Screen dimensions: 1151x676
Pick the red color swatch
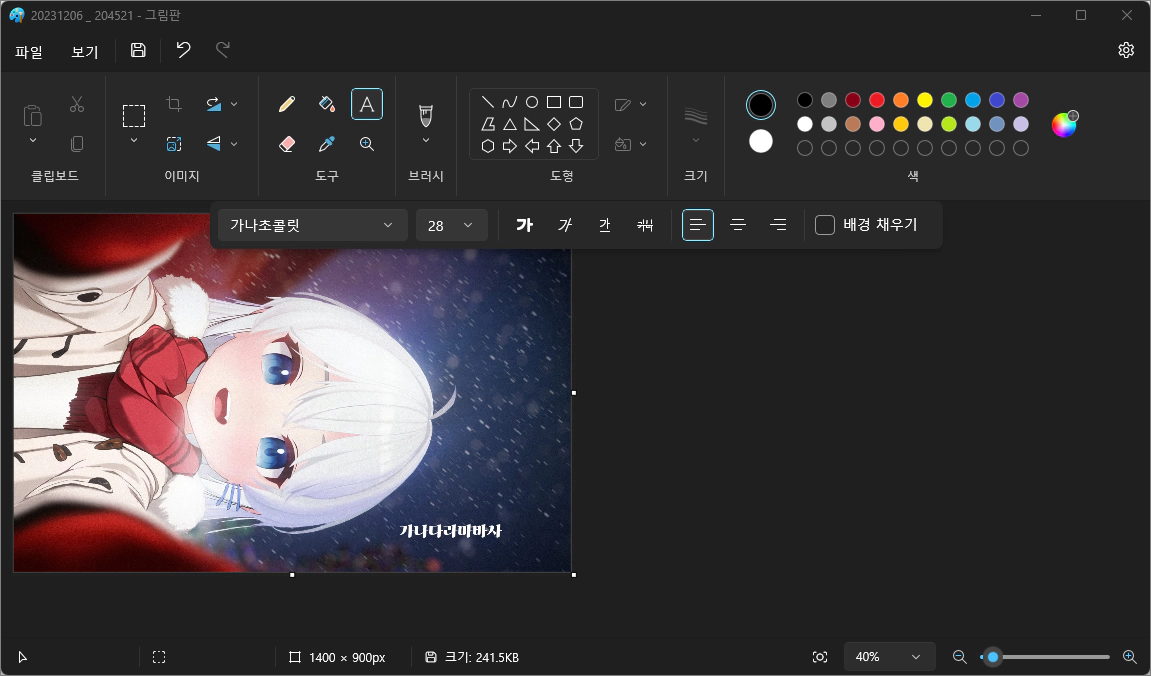click(x=876, y=100)
